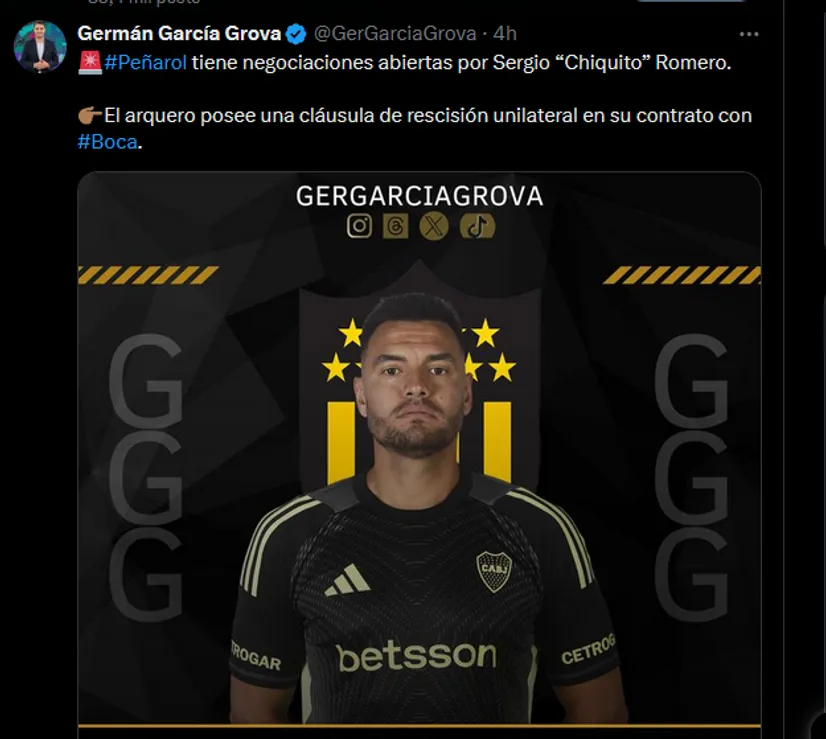Click the TikTok icon in the image

pyautogui.click(x=477, y=226)
